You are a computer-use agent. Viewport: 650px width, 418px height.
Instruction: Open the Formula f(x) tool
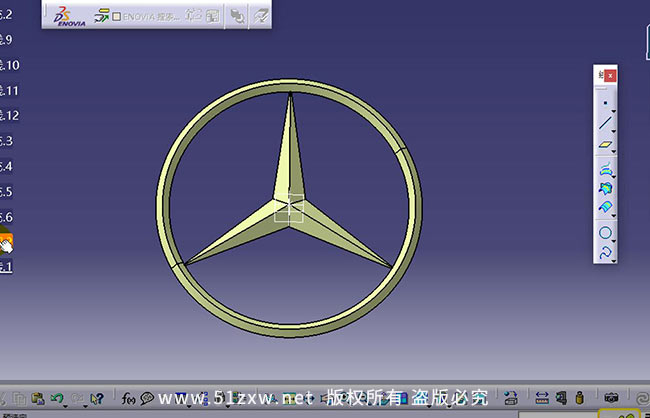pyautogui.click(x=129, y=399)
